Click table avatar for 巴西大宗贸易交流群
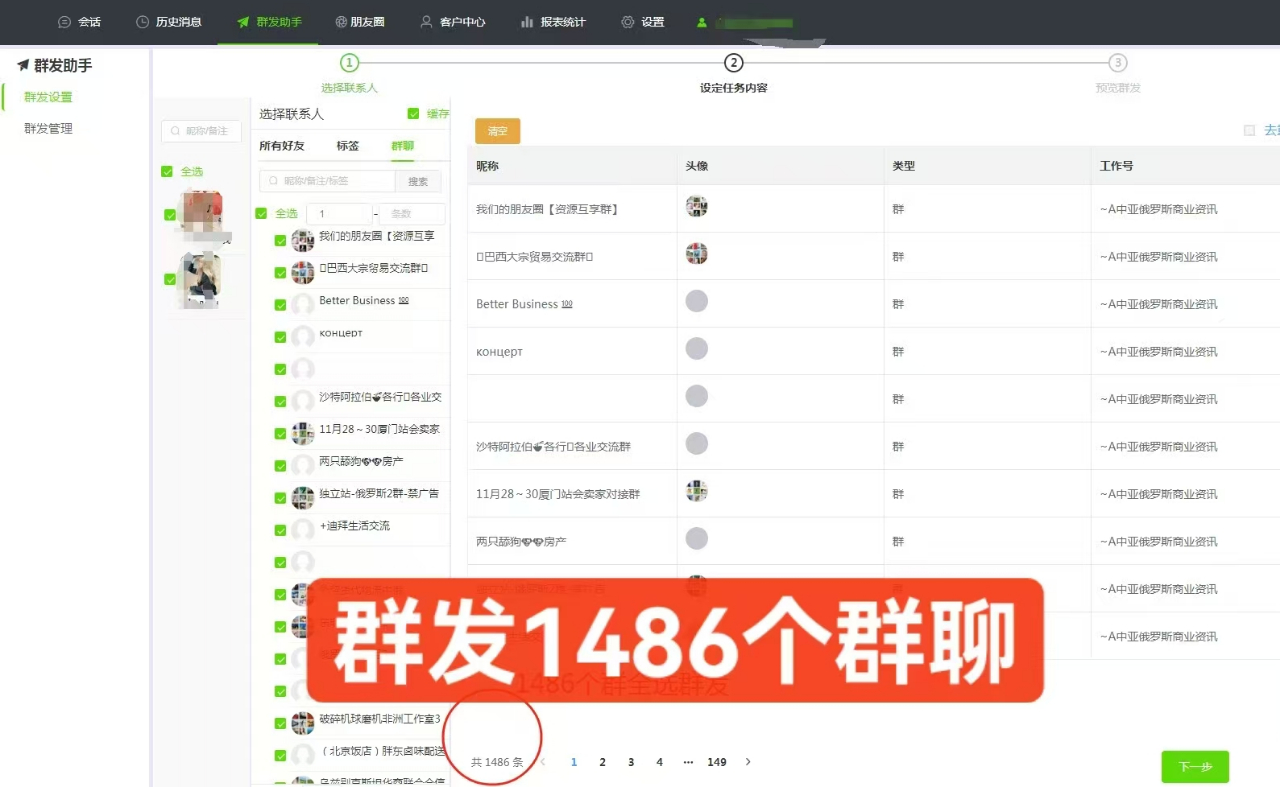 tap(697, 253)
